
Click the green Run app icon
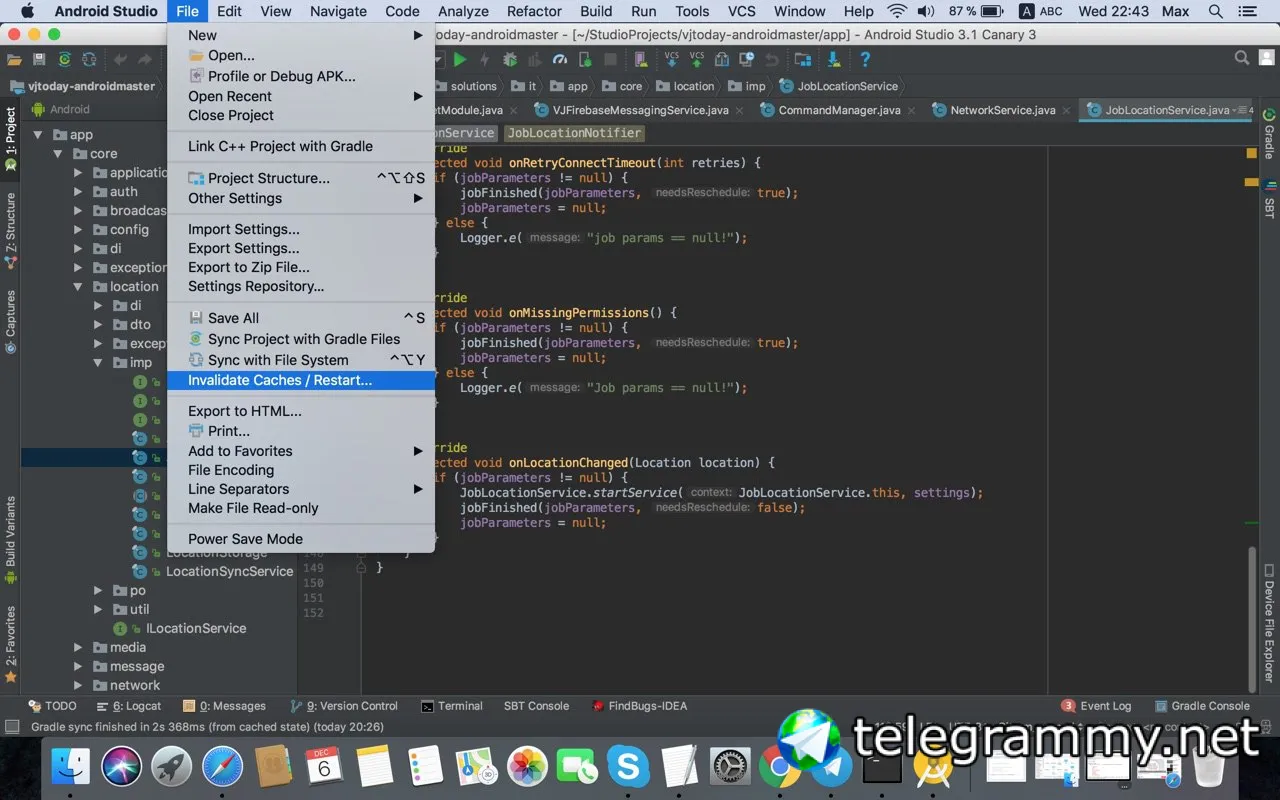(460, 60)
